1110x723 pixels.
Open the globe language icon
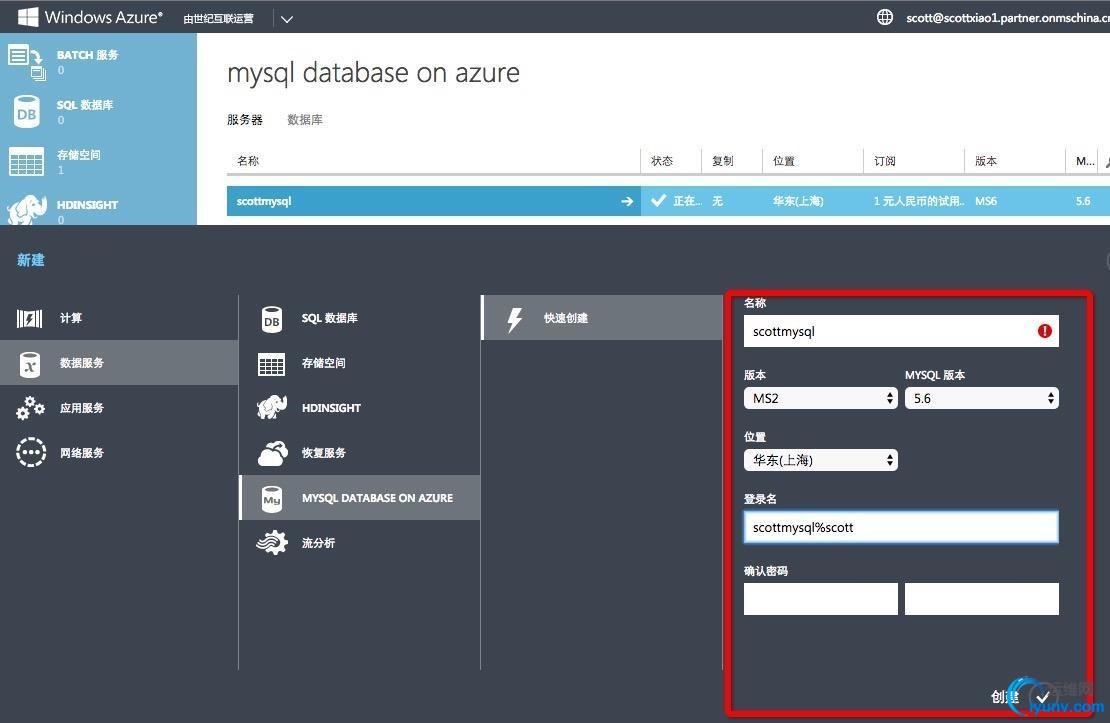click(885, 17)
